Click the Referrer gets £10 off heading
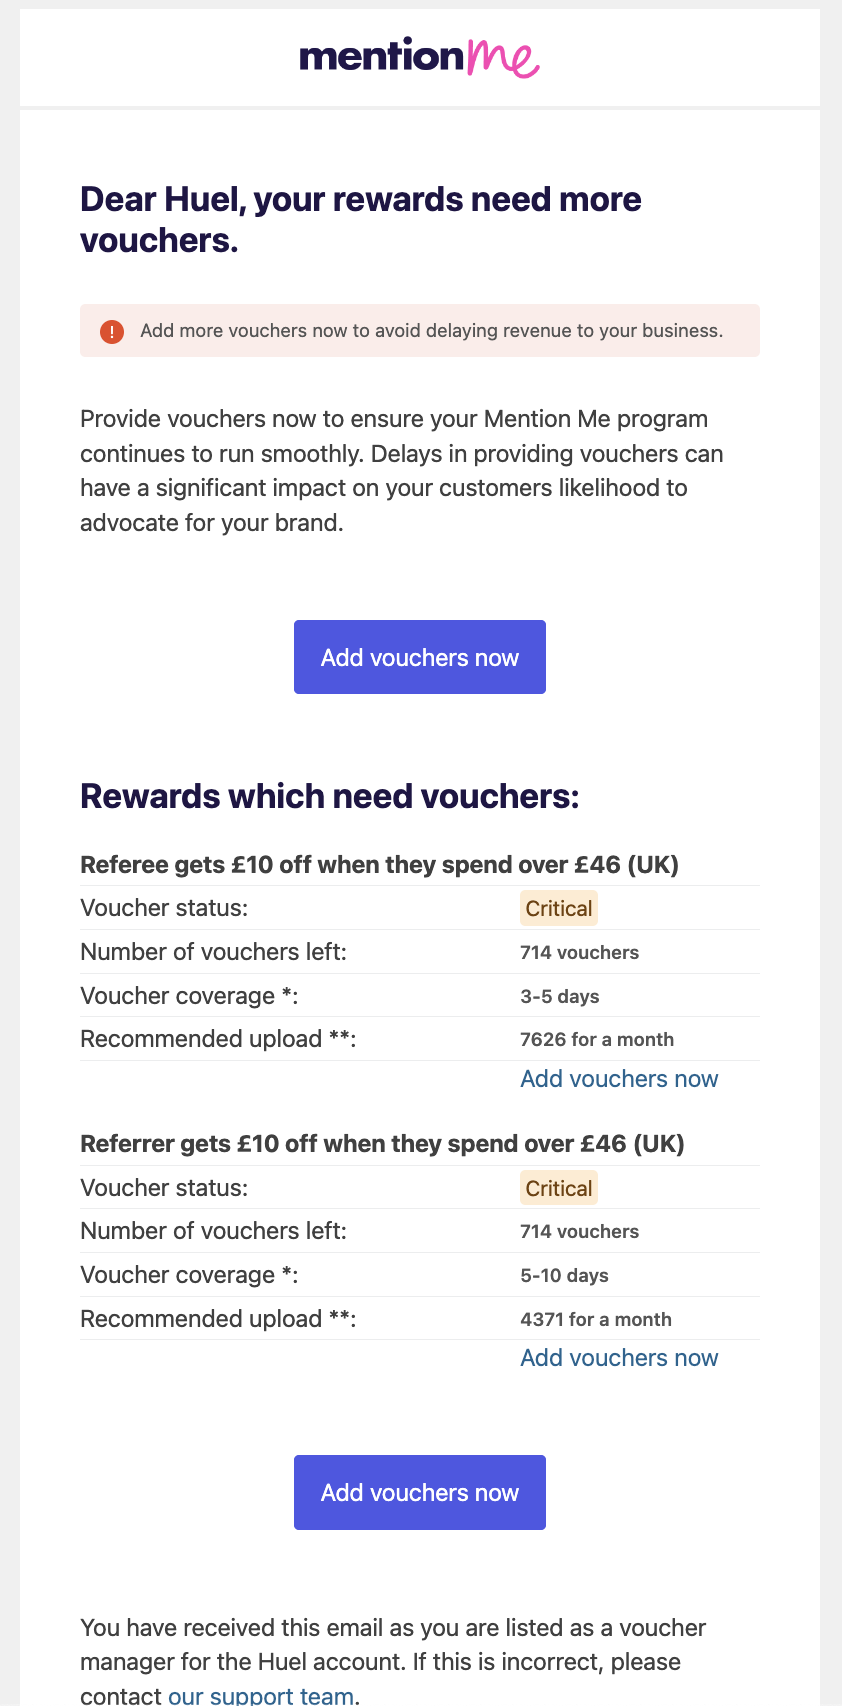Screen dimensions: 842x1706 click(x=382, y=1144)
